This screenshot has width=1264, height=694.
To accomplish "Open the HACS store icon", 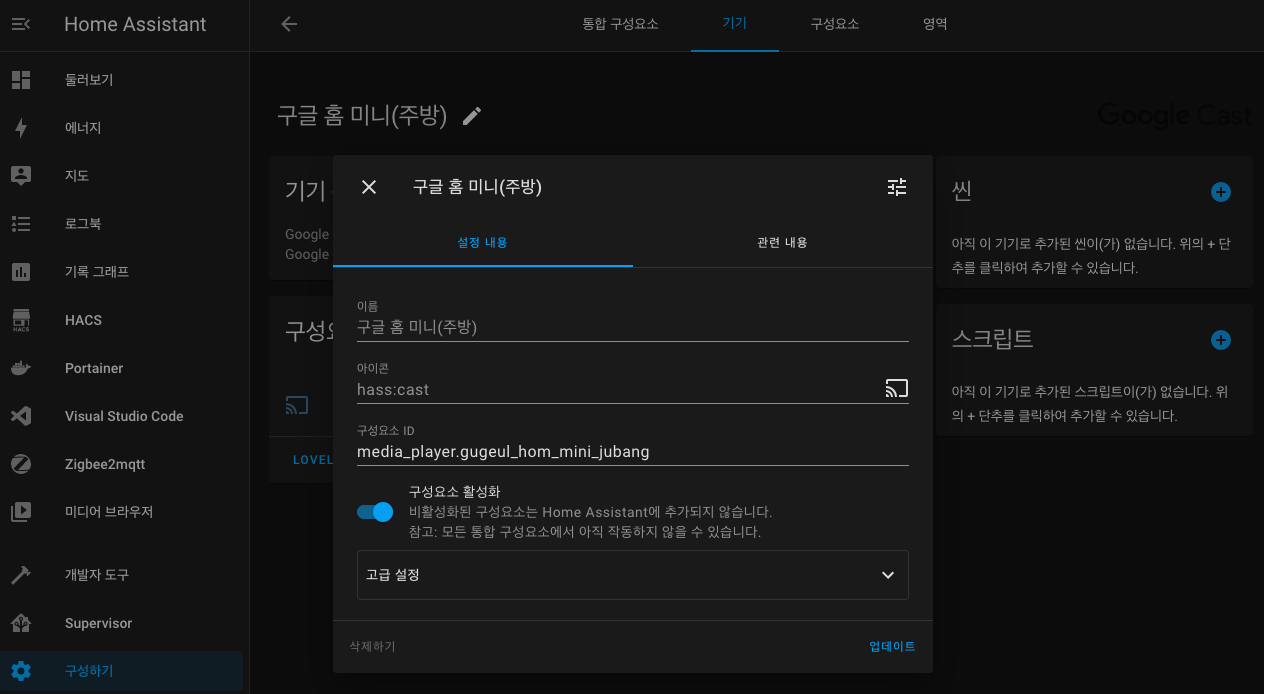I will pos(21,320).
